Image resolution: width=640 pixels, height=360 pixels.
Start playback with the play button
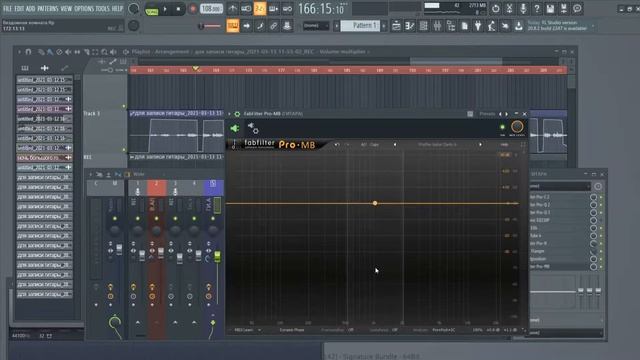[x=165, y=9]
